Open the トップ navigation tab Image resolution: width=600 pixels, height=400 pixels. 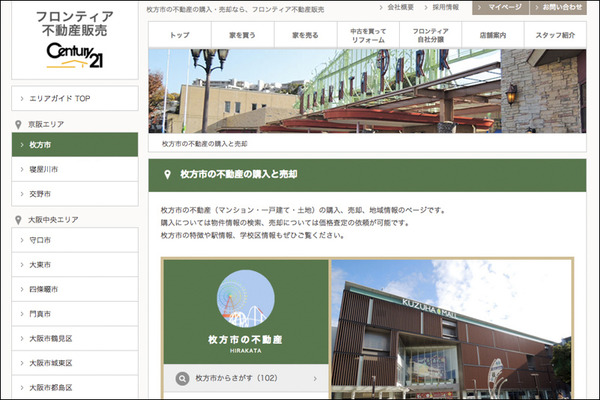pos(180,35)
